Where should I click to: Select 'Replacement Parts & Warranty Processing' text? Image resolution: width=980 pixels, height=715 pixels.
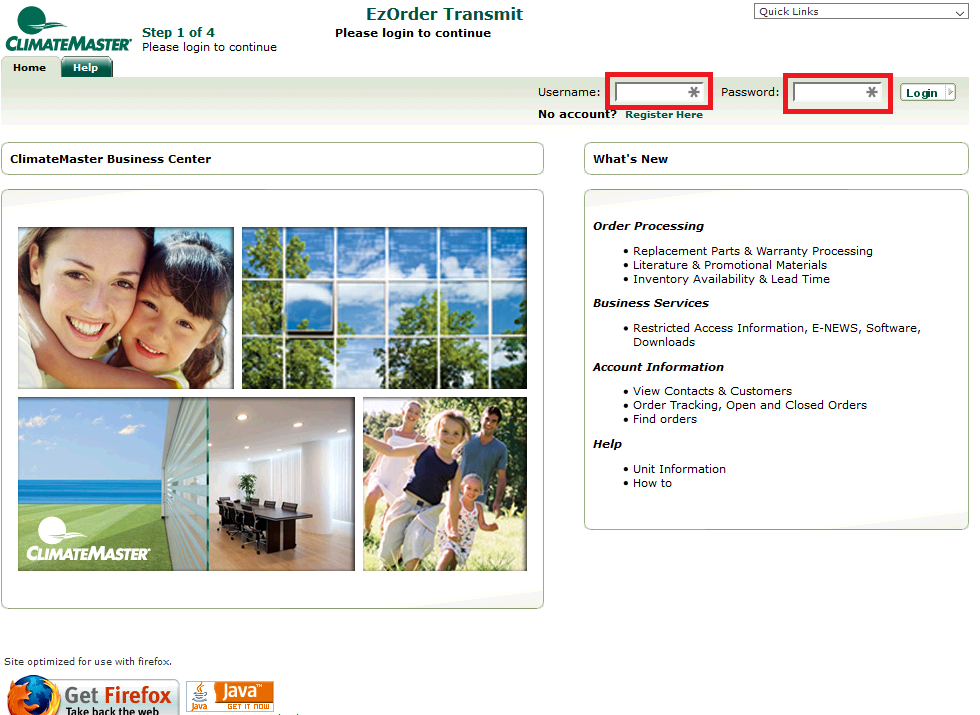(x=752, y=251)
